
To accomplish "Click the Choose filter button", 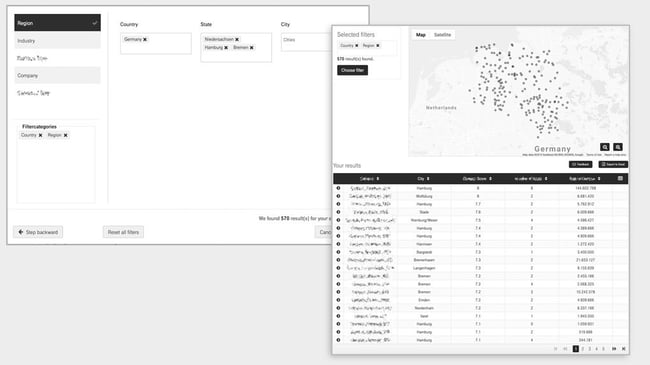I will pos(352,70).
